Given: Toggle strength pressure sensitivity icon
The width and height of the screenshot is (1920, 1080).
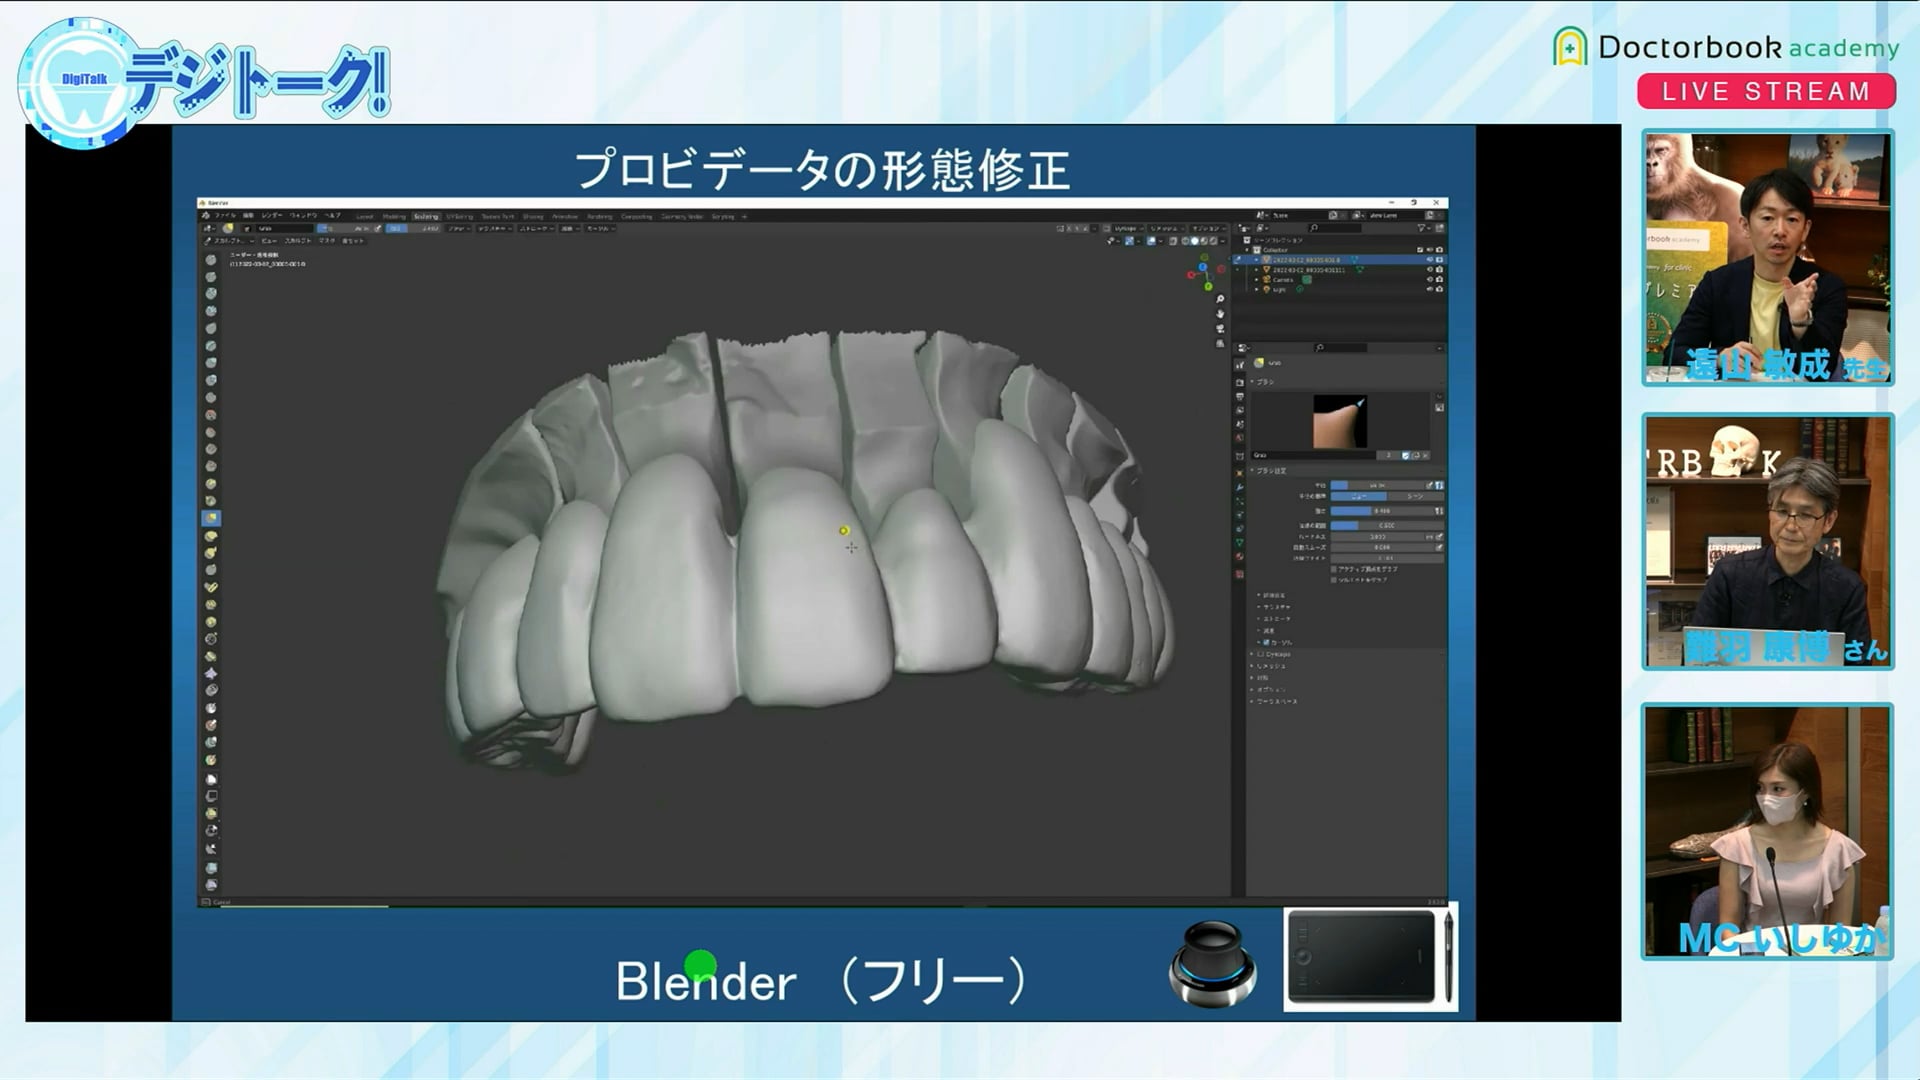Looking at the screenshot, I should coord(1439,511).
